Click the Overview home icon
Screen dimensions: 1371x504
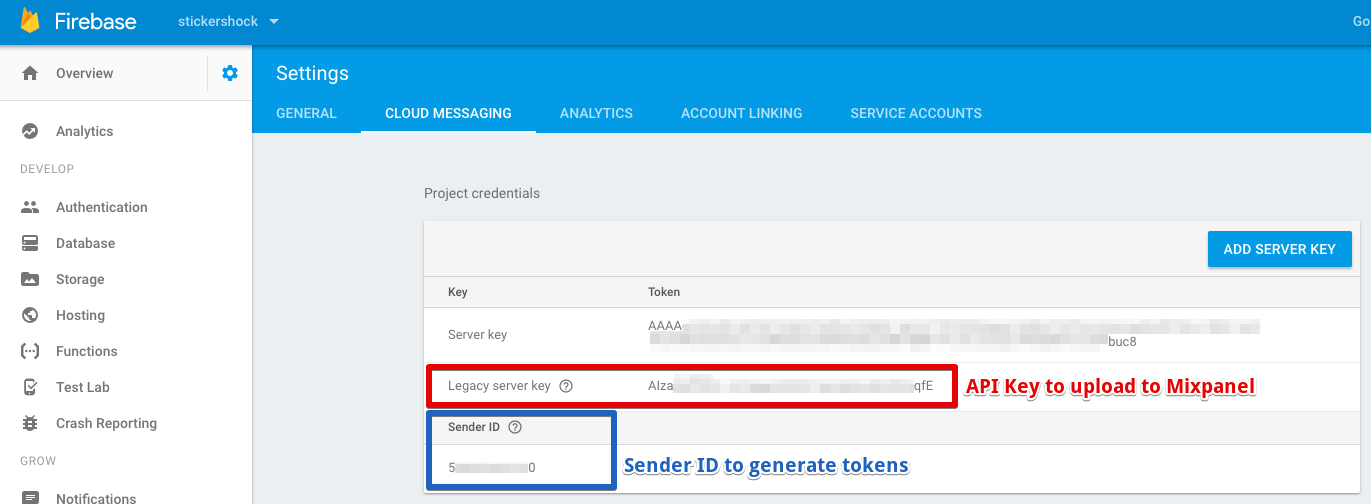(30, 73)
